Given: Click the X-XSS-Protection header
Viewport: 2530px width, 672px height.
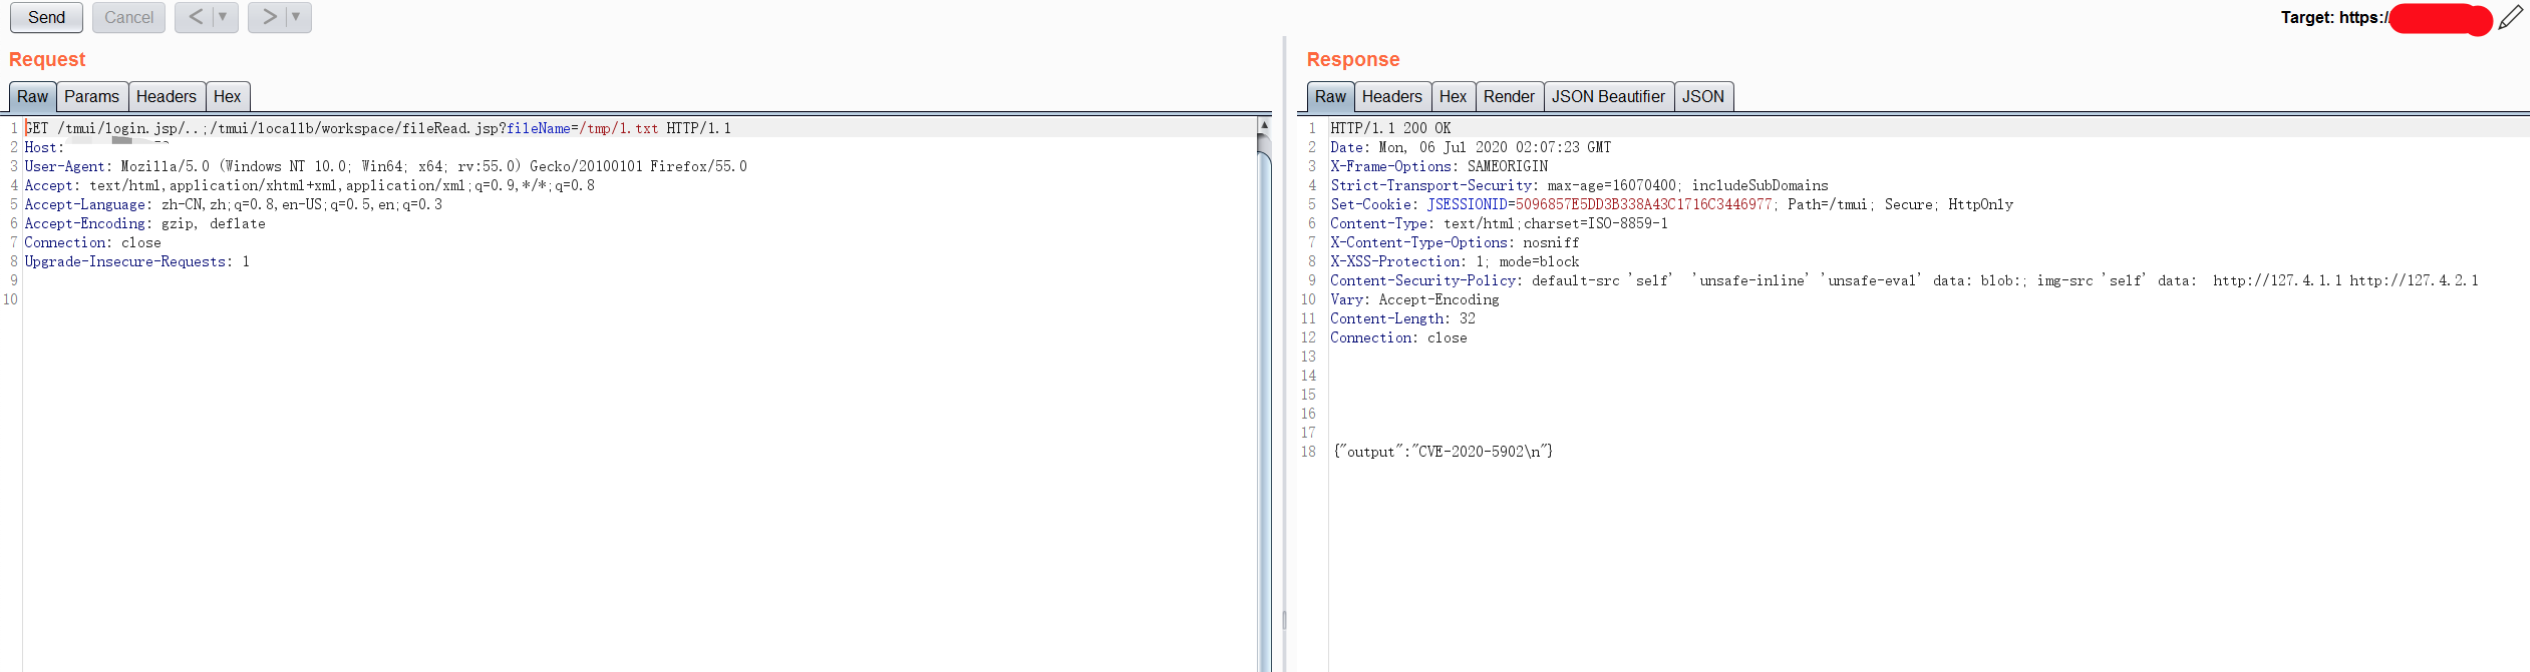Looking at the screenshot, I should point(1454,261).
